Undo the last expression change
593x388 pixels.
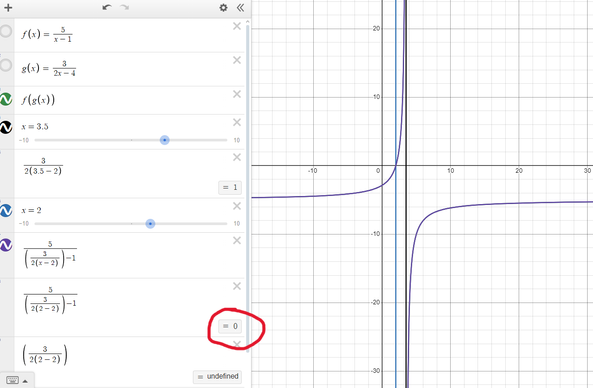click(x=107, y=7)
